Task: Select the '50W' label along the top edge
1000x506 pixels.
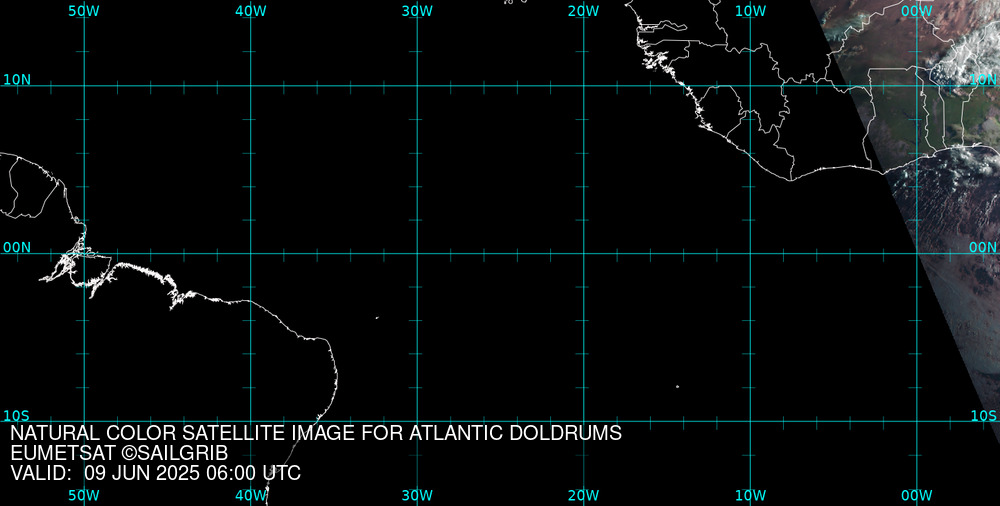Action: (x=84, y=11)
